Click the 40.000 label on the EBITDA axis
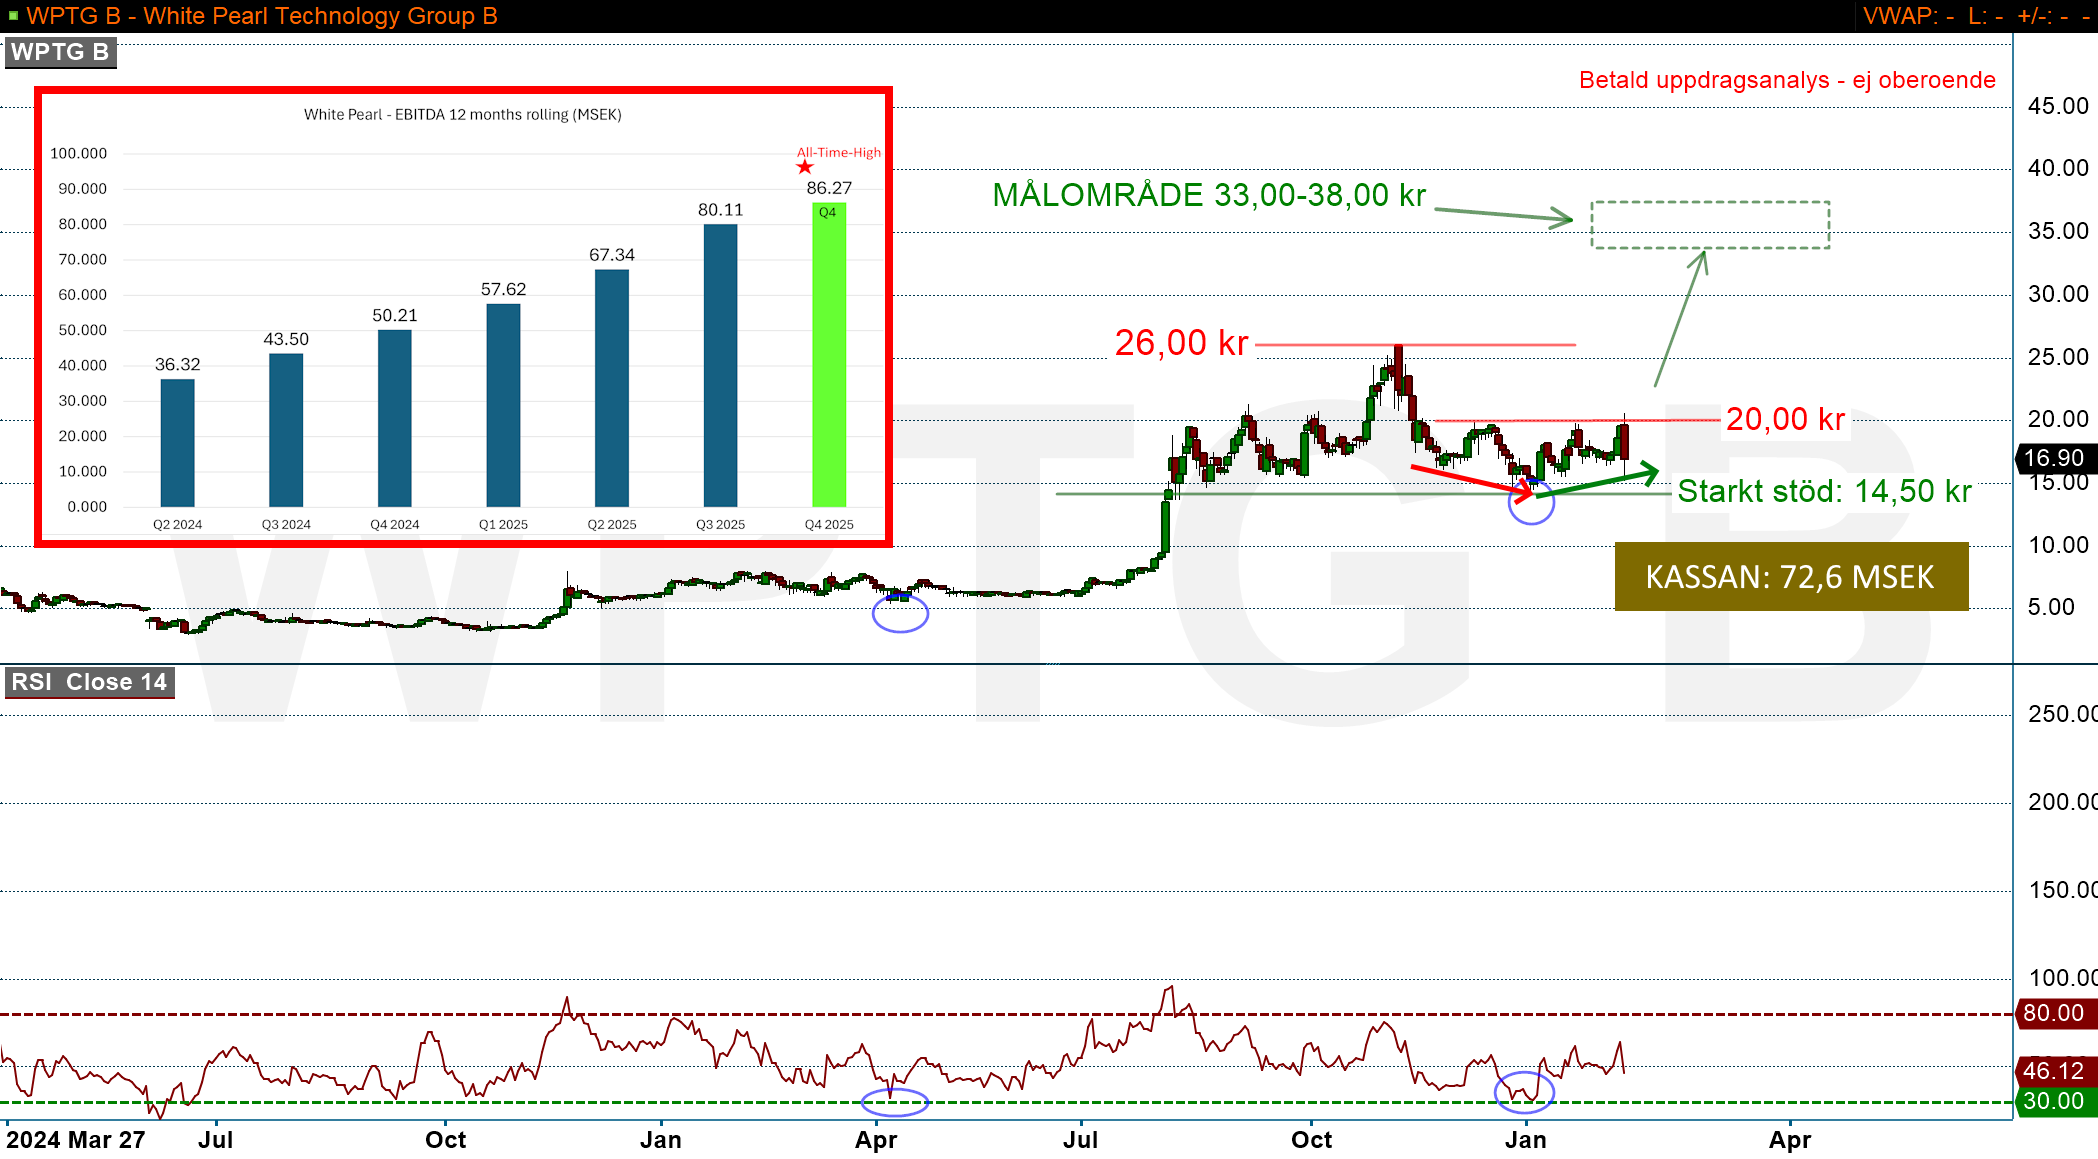2098x1159 pixels. [x=82, y=366]
